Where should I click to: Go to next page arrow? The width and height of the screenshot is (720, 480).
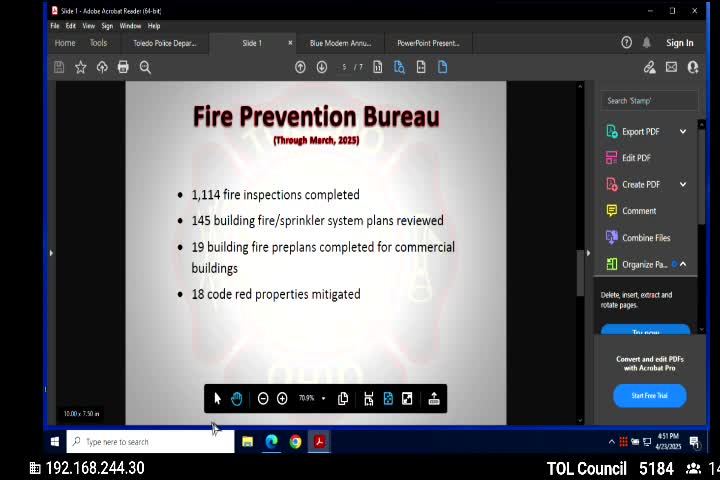[x=322, y=67]
